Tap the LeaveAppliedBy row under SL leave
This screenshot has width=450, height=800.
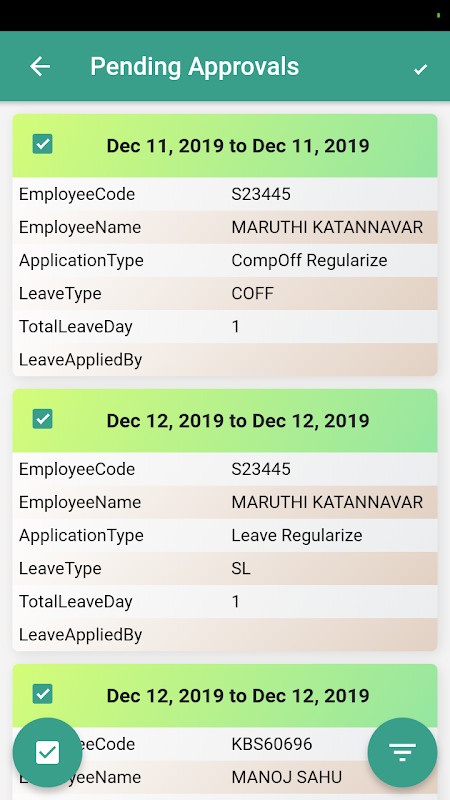pyautogui.click(x=225, y=635)
